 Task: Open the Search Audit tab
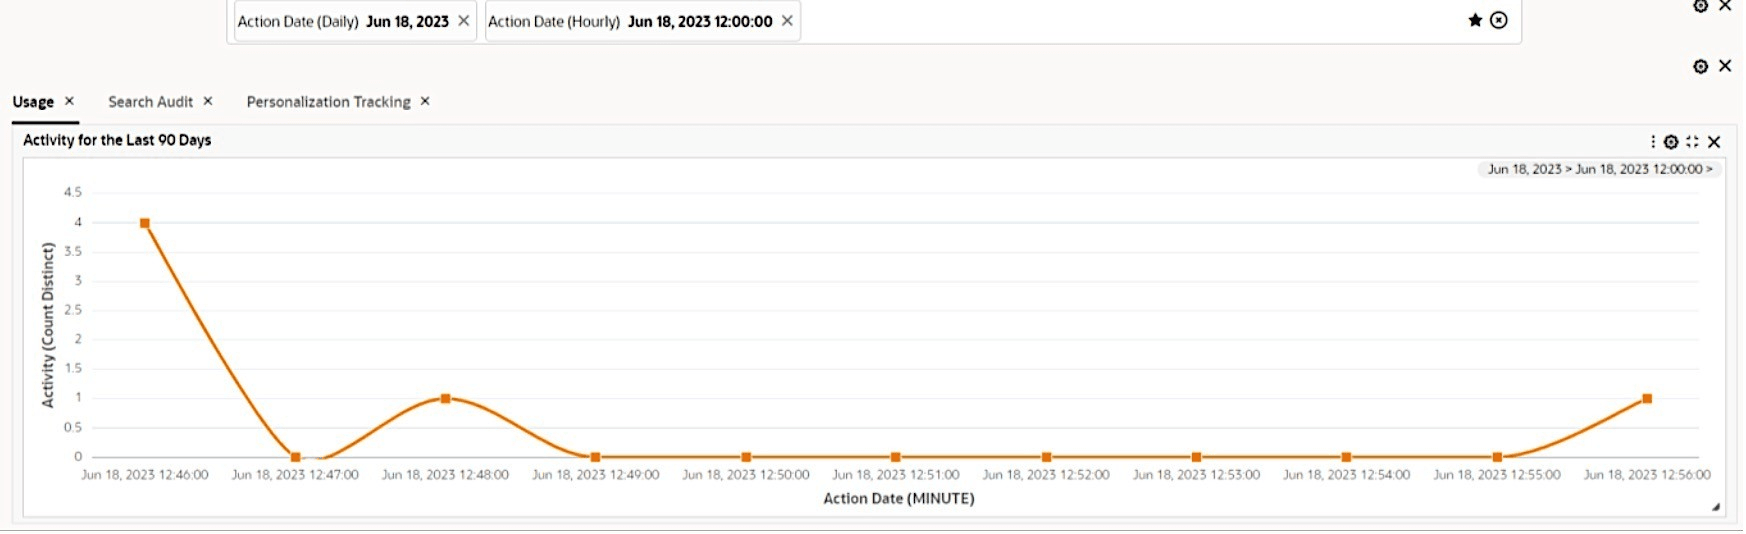point(150,102)
